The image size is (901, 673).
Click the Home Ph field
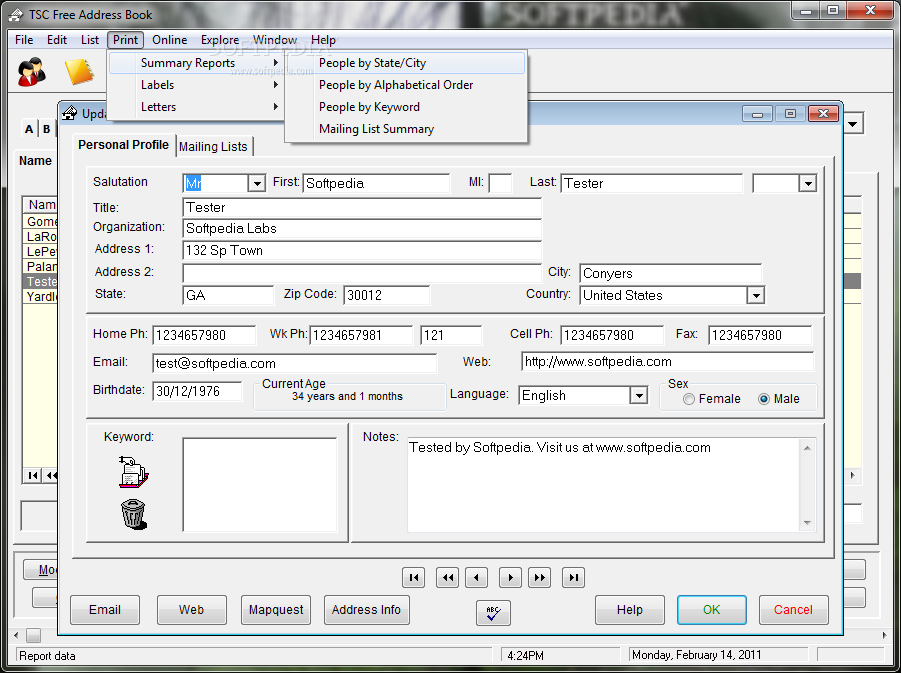(204, 335)
